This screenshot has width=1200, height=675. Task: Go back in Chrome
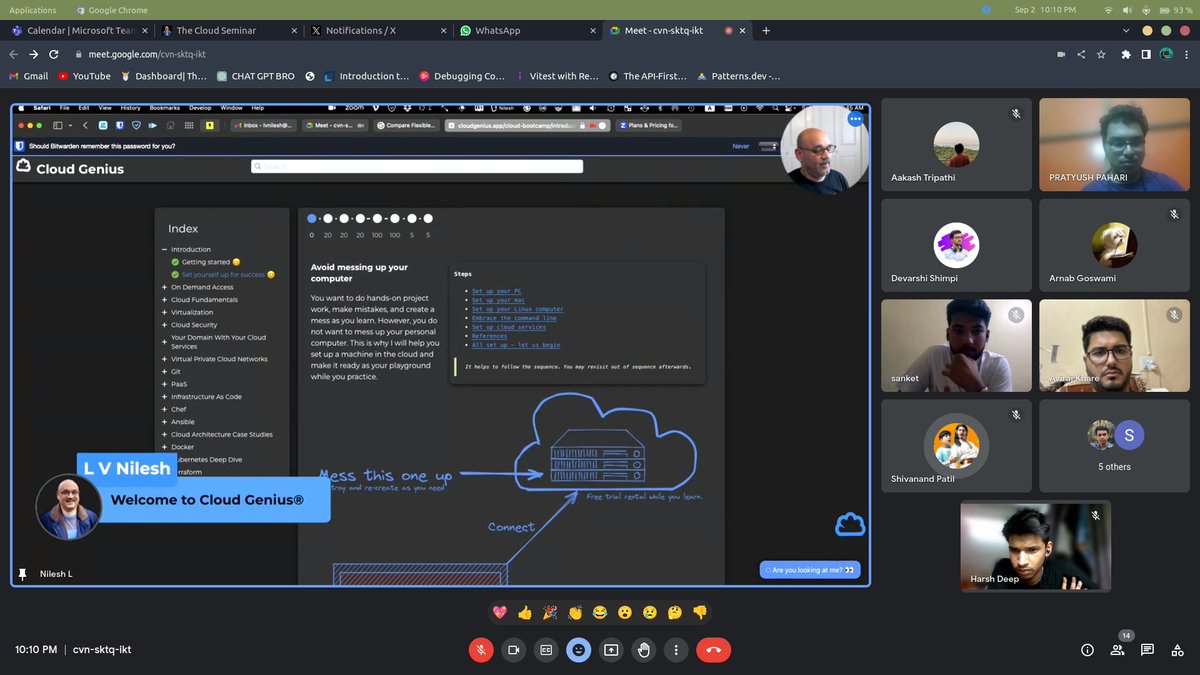(x=14, y=54)
